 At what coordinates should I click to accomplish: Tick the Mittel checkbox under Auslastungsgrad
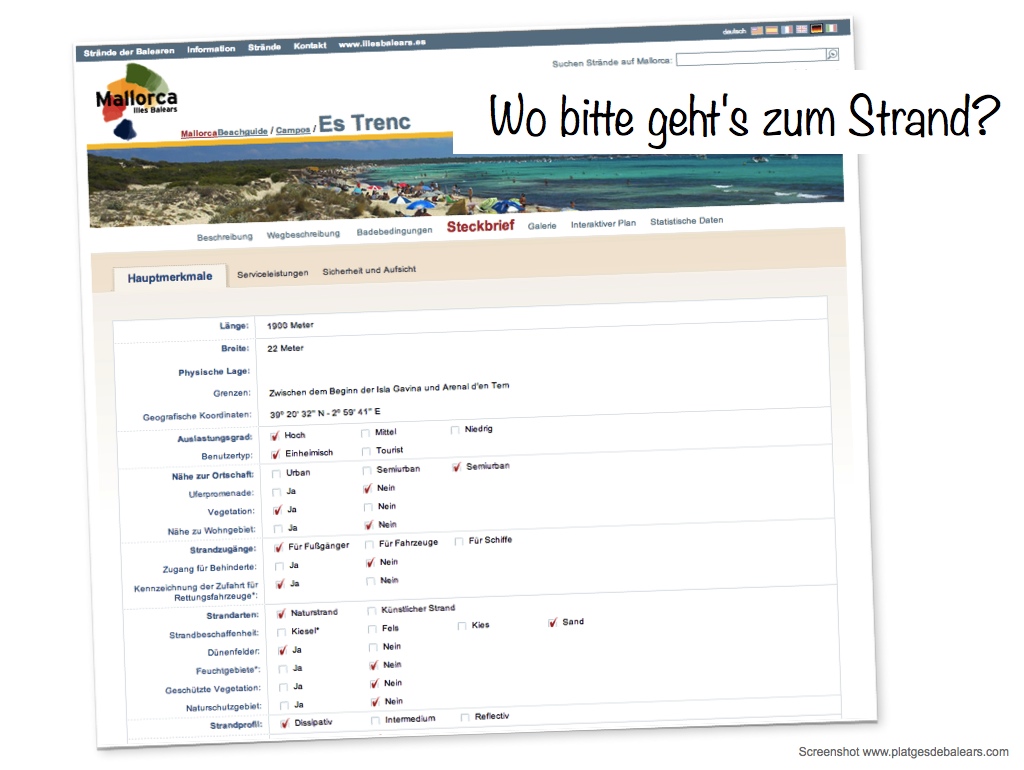pos(366,433)
